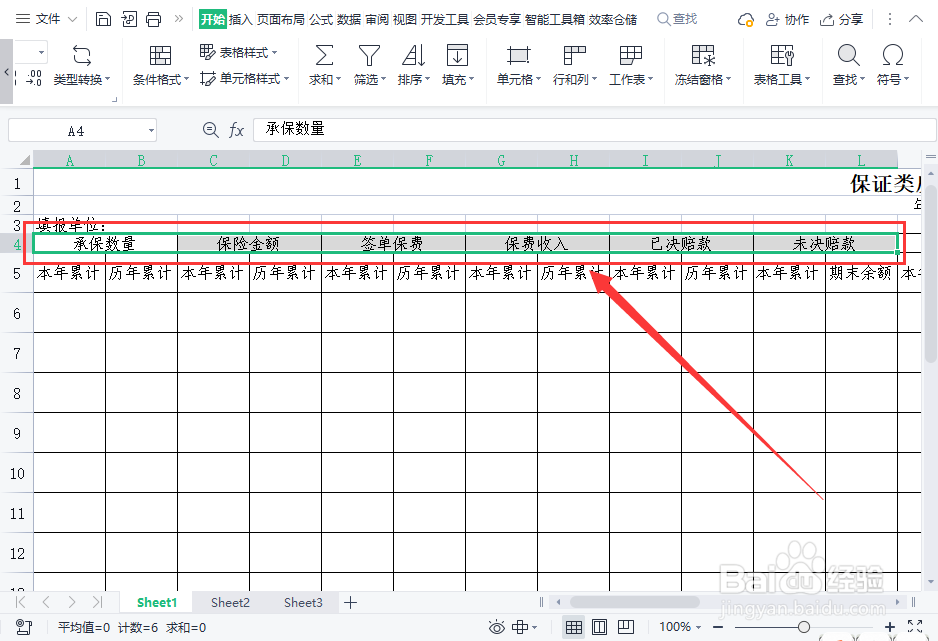Image resolution: width=938 pixels, height=641 pixels.
Task: Click the 查找 find magnifier icon in ribbon
Action: click(848, 56)
